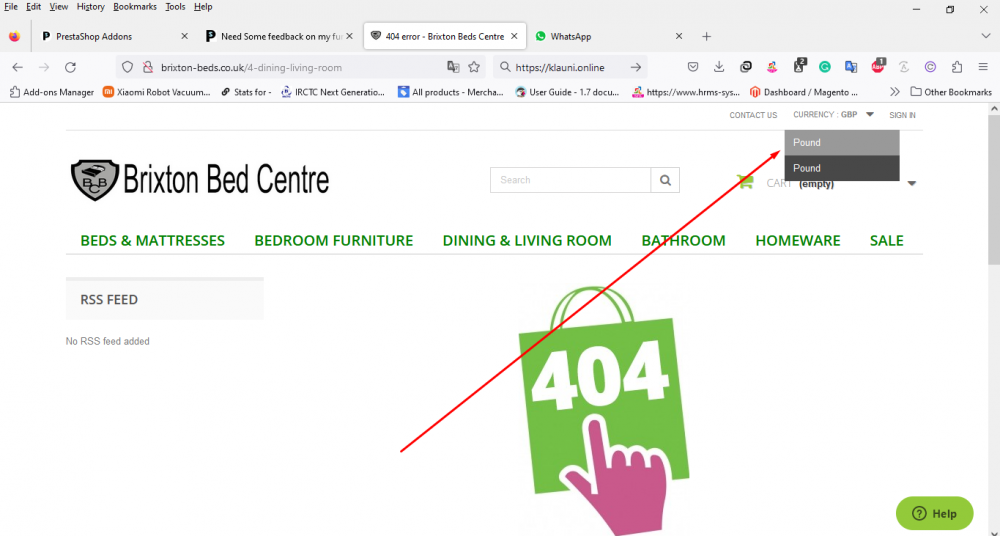The image size is (1000, 536).
Task: Open the Other Bookmarks folder
Action: click(x=950, y=92)
